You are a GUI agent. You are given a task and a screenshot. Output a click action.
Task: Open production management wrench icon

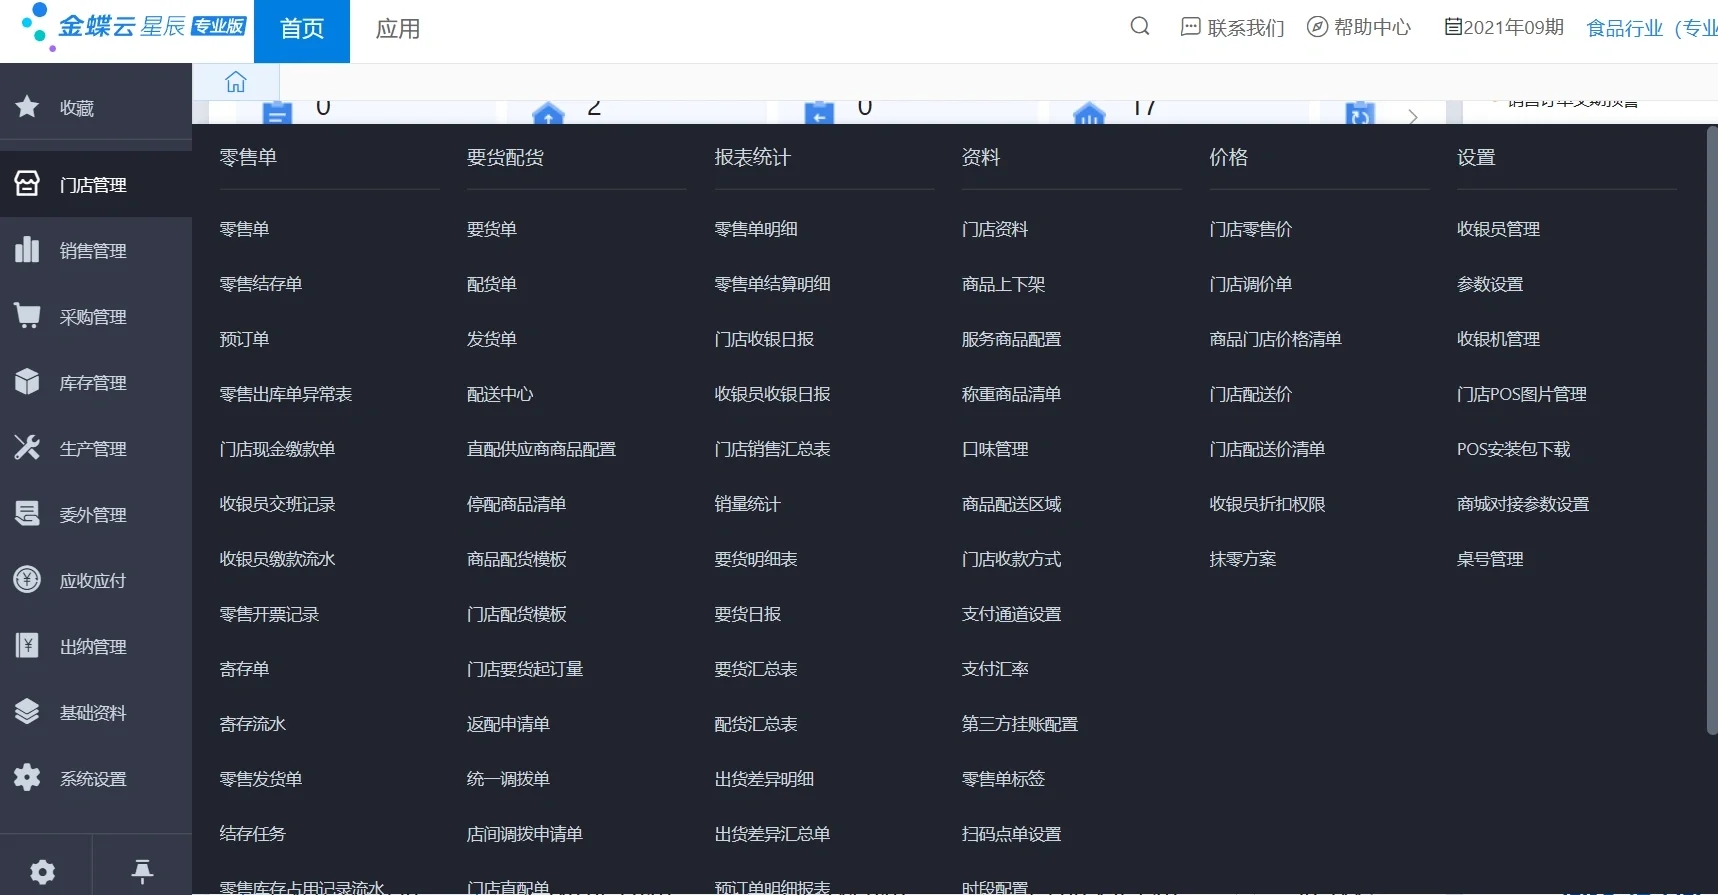[x=27, y=448]
